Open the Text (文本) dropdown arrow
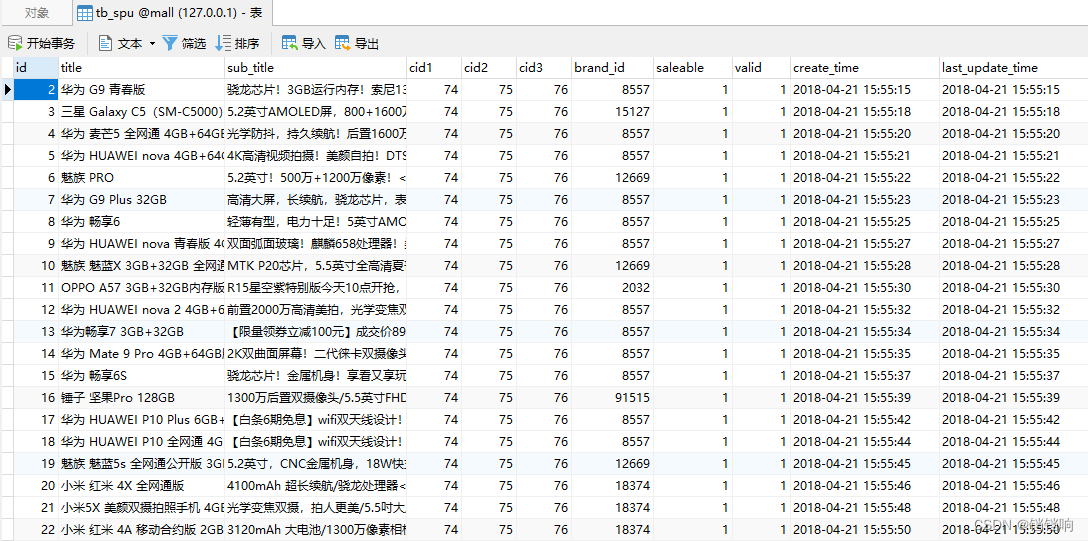Screen dimensions: 1088x541 [x=152, y=44]
